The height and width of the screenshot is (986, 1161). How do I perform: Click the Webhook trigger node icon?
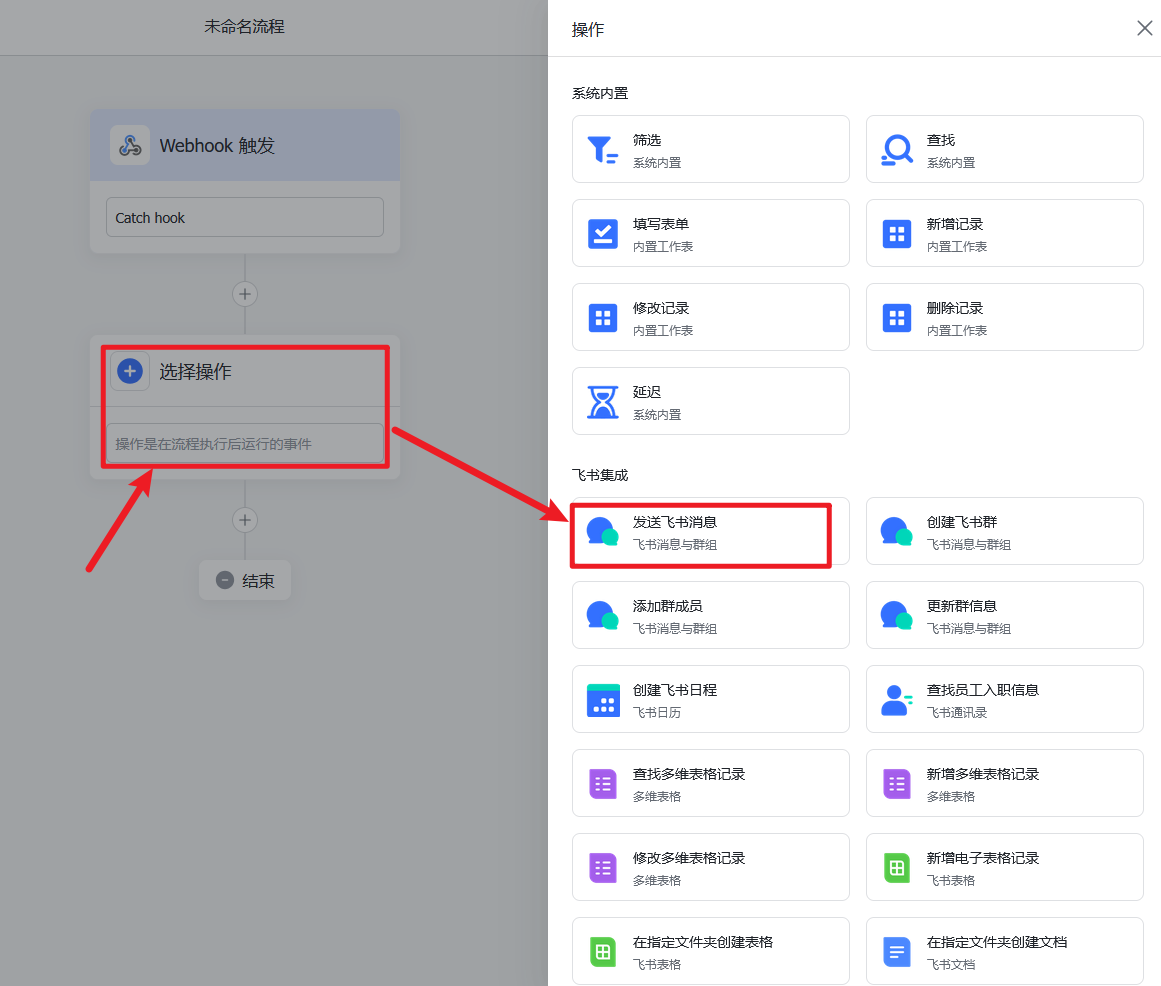point(130,145)
